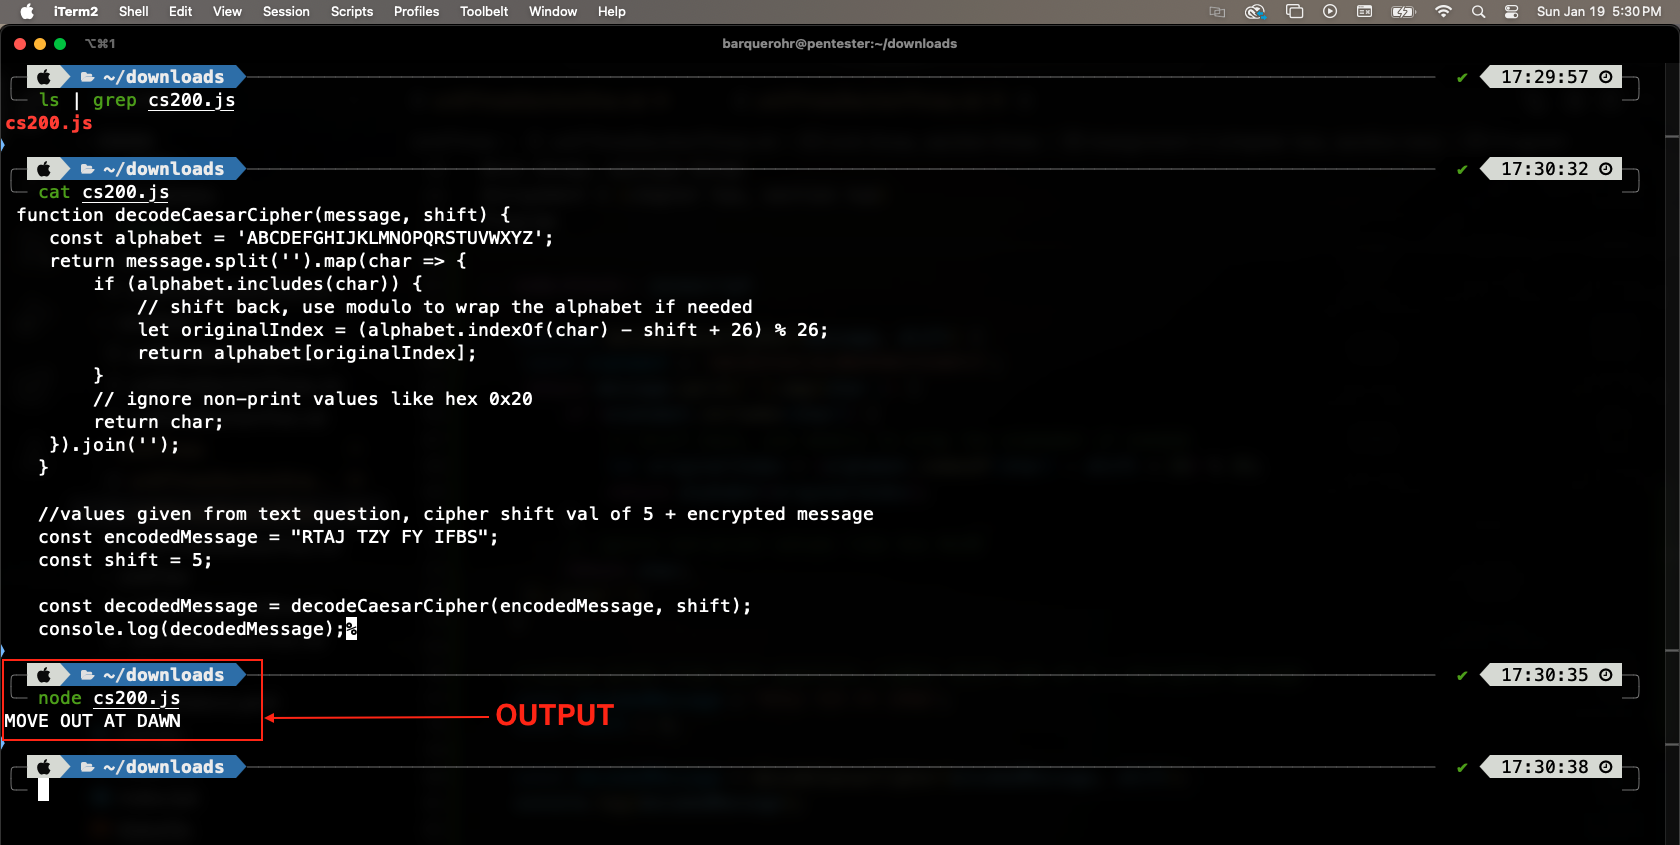1680x845 pixels.
Task: Open the Session menu
Action: [x=286, y=11]
